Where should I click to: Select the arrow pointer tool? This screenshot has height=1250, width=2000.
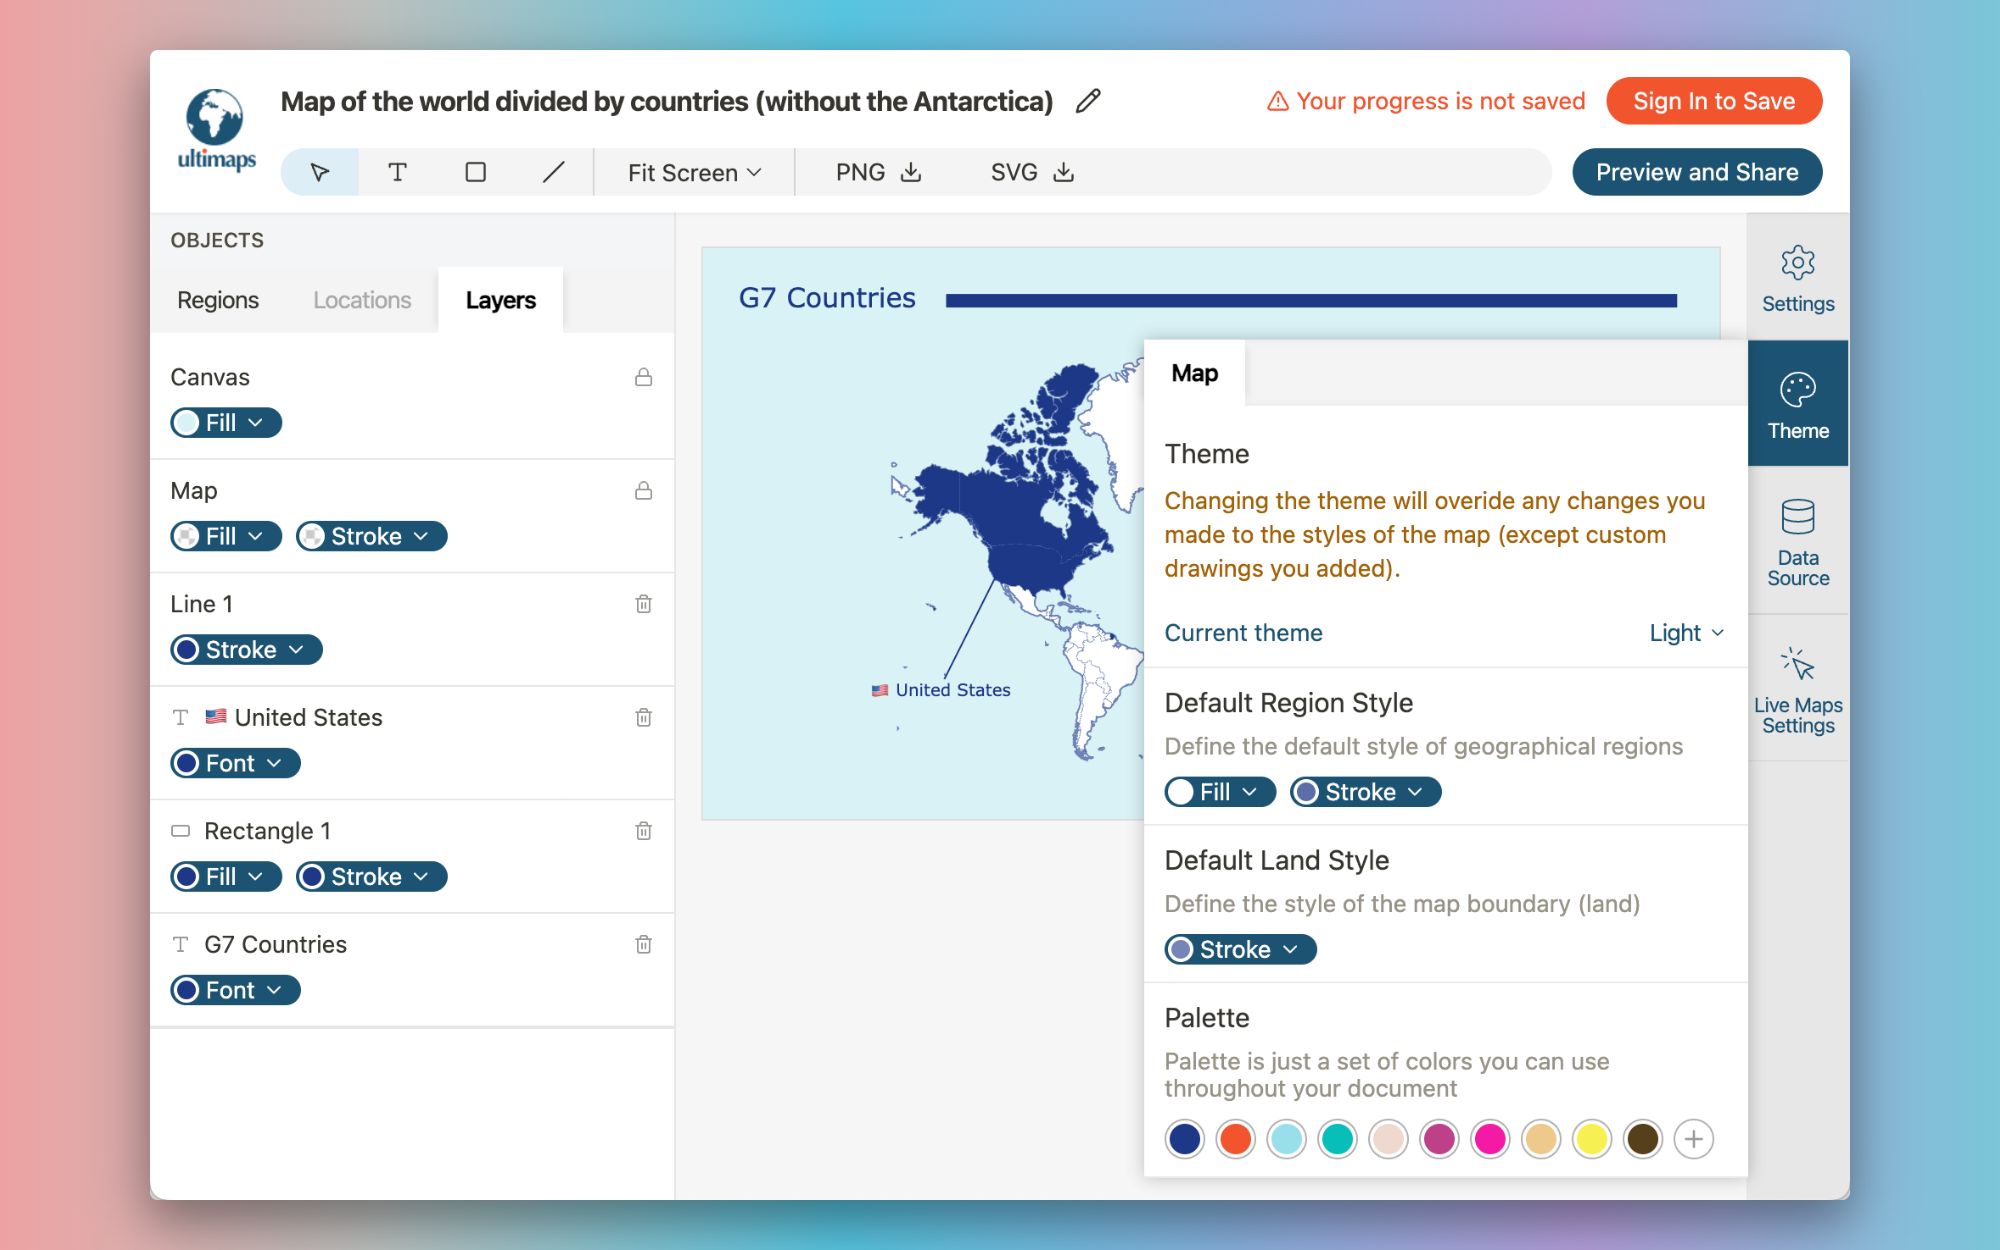[x=320, y=172]
